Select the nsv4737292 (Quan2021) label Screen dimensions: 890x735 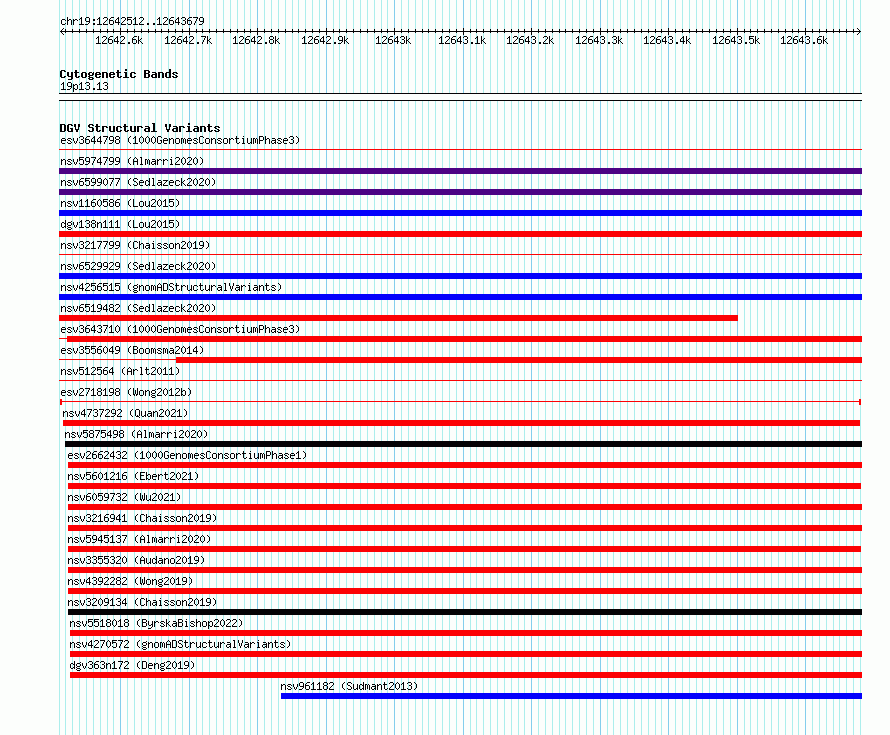click(x=125, y=413)
